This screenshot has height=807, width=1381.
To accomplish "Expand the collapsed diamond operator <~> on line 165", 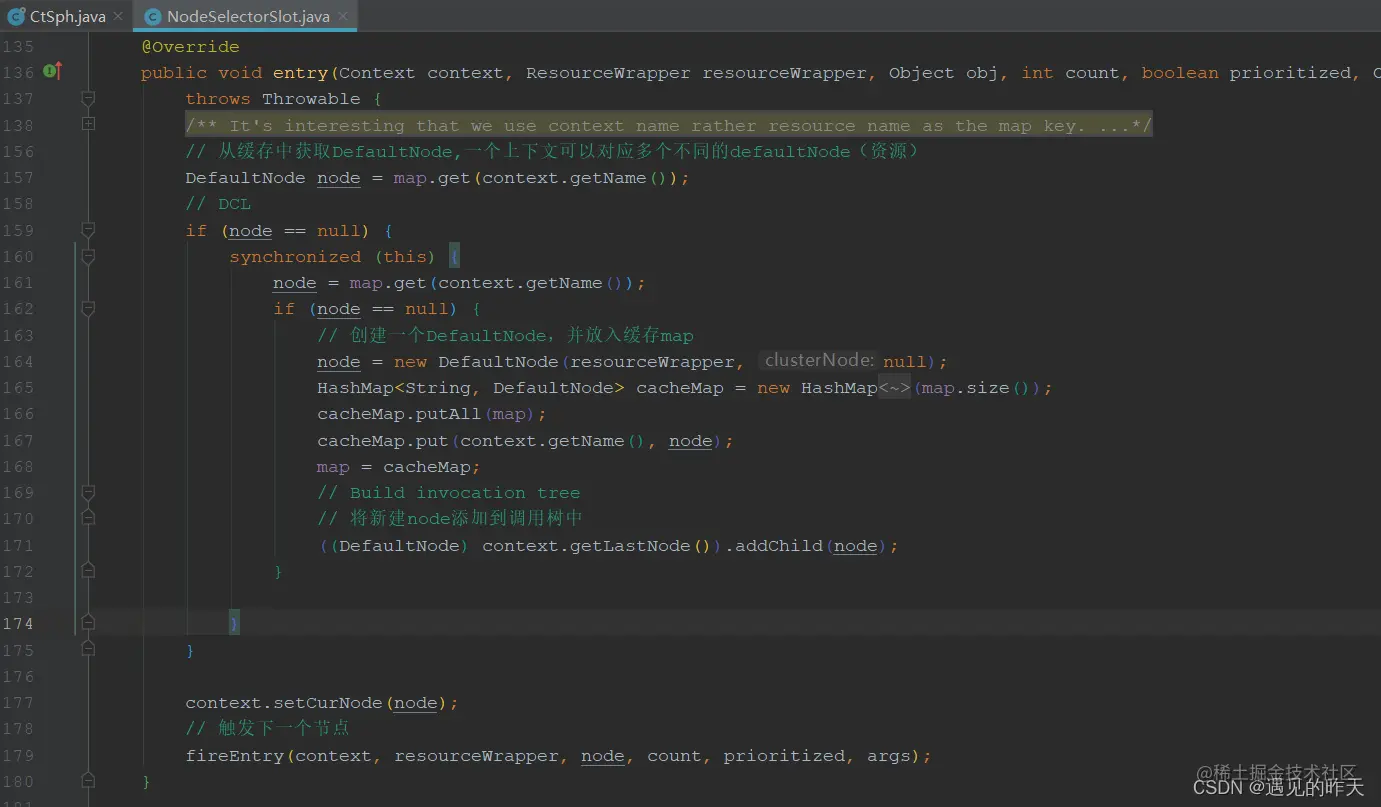I will [894, 388].
